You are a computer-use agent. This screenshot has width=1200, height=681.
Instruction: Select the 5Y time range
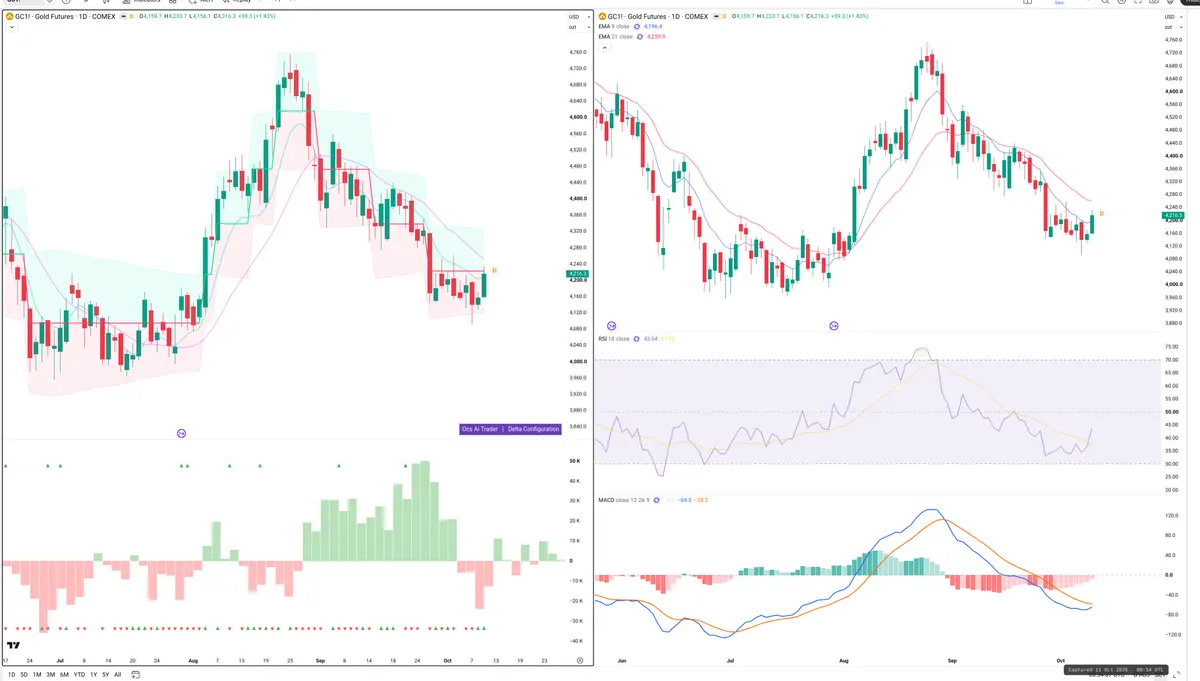(105, 675)
